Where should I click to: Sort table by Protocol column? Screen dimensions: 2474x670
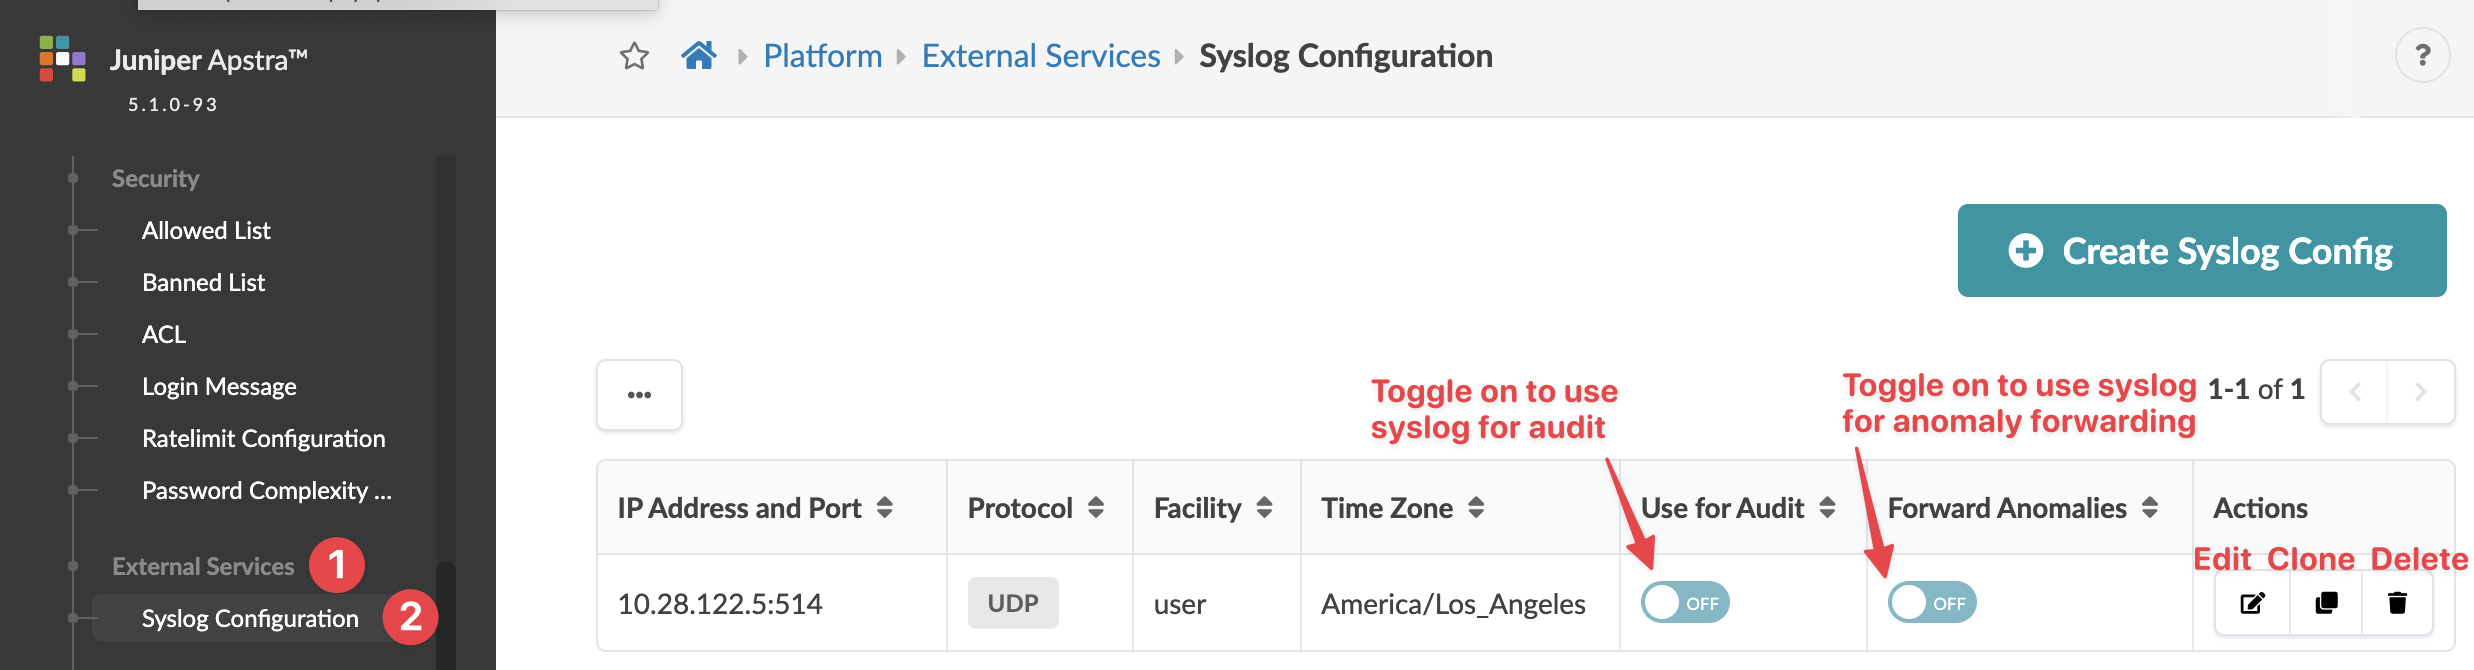click(1095, 508)
